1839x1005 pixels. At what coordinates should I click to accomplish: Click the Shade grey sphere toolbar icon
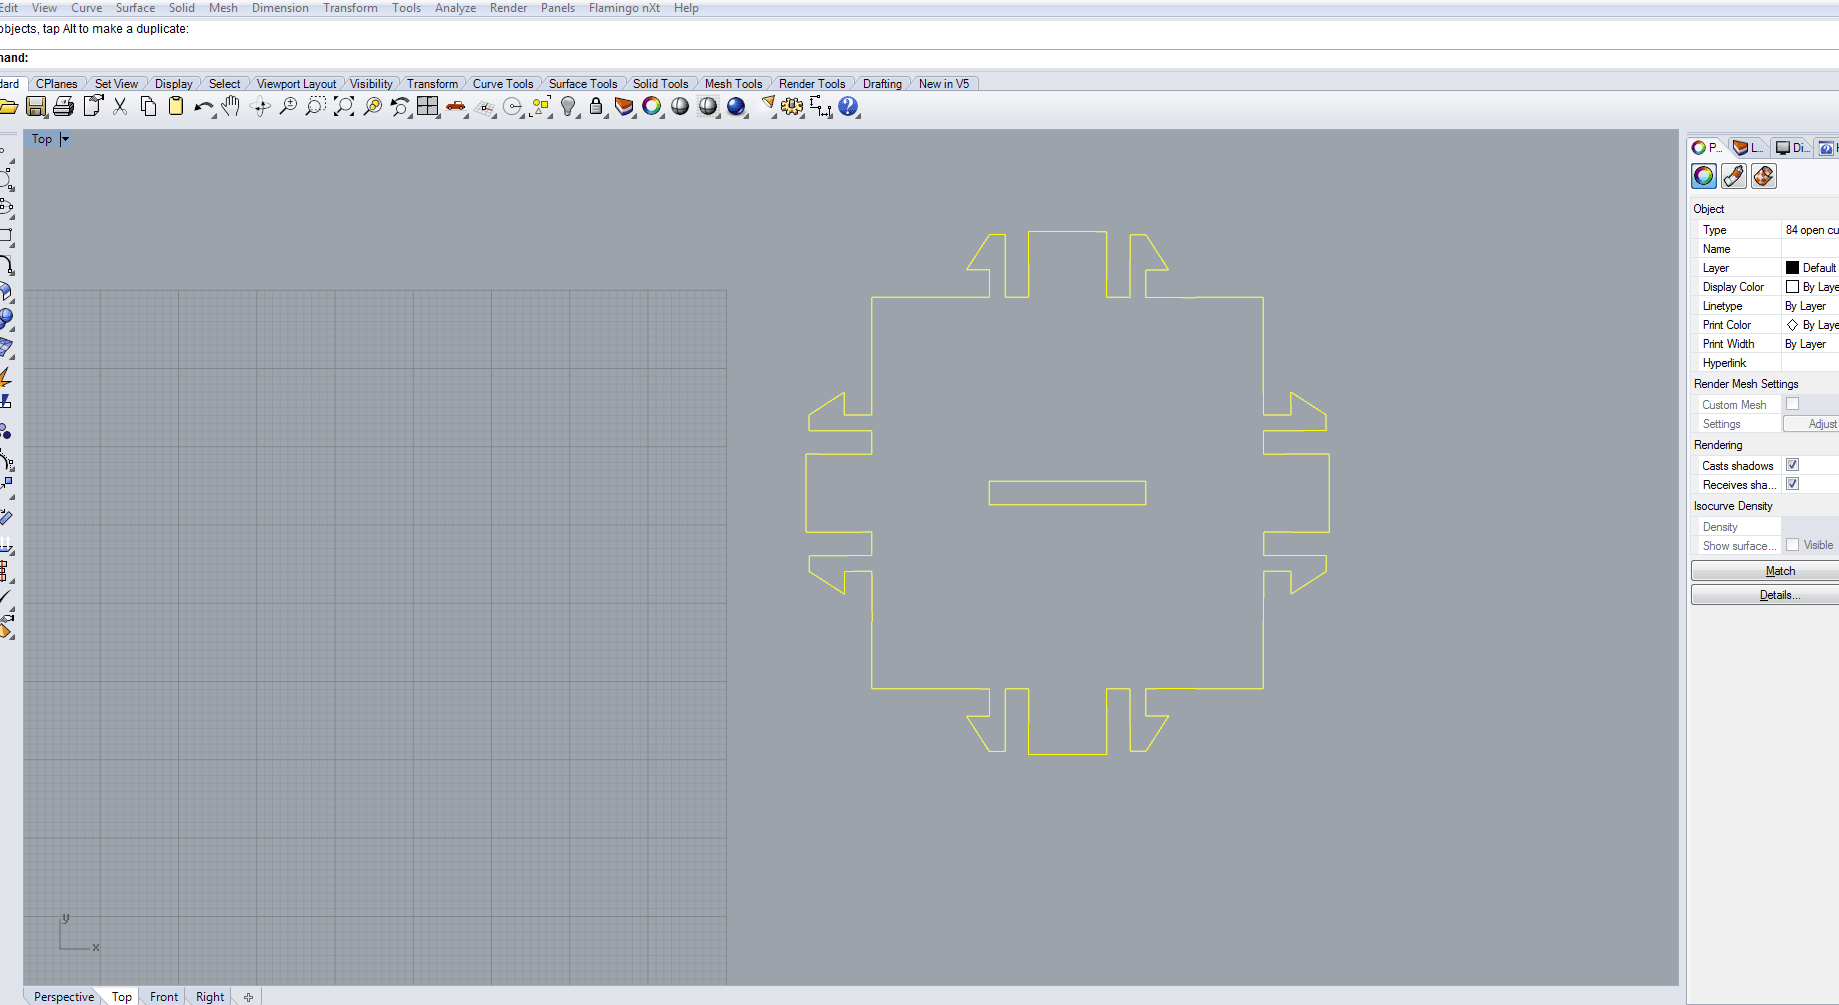coord(680,106)
